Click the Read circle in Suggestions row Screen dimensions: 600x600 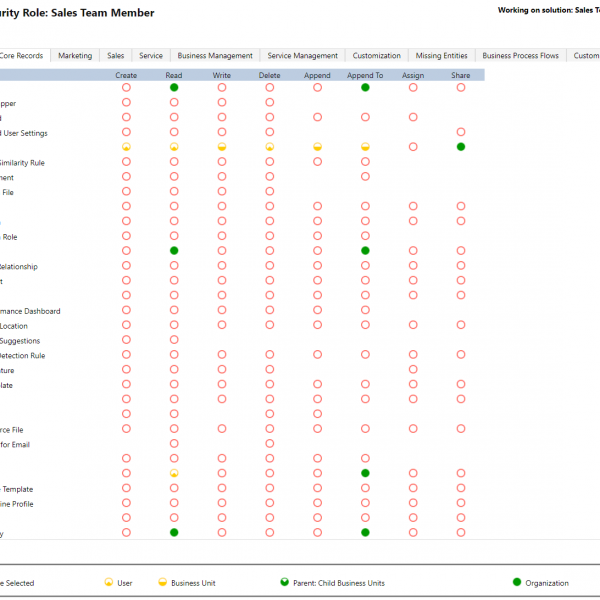pyautogui.click(x=174, y=340)
